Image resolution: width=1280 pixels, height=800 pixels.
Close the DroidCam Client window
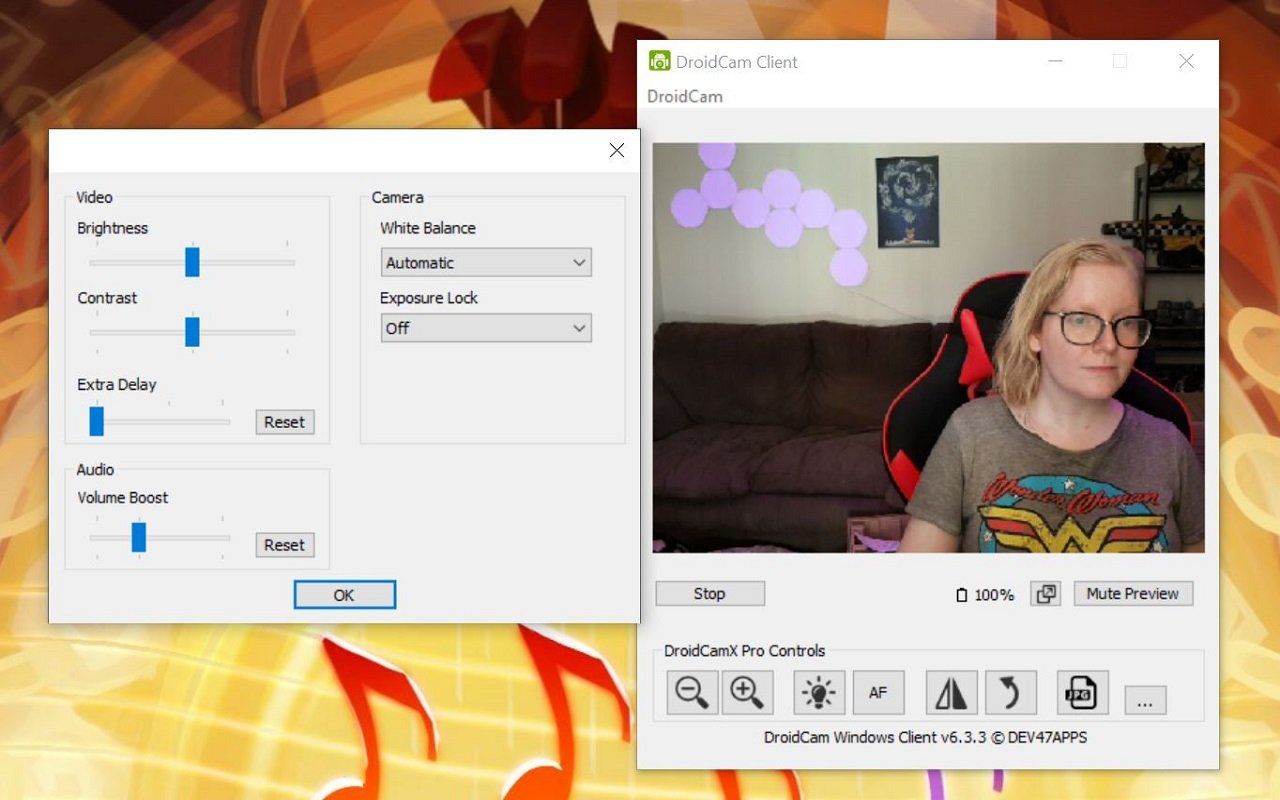click(x=1186, y=61)
